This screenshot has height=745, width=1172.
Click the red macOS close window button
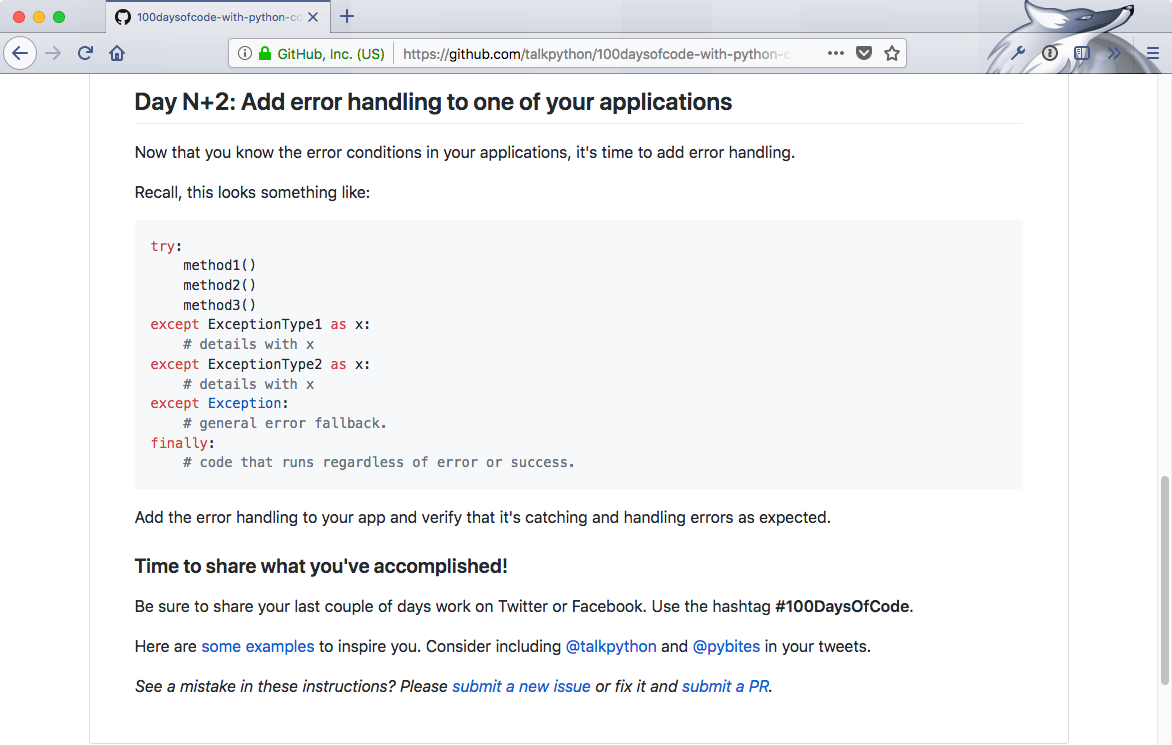click(19, 16)
